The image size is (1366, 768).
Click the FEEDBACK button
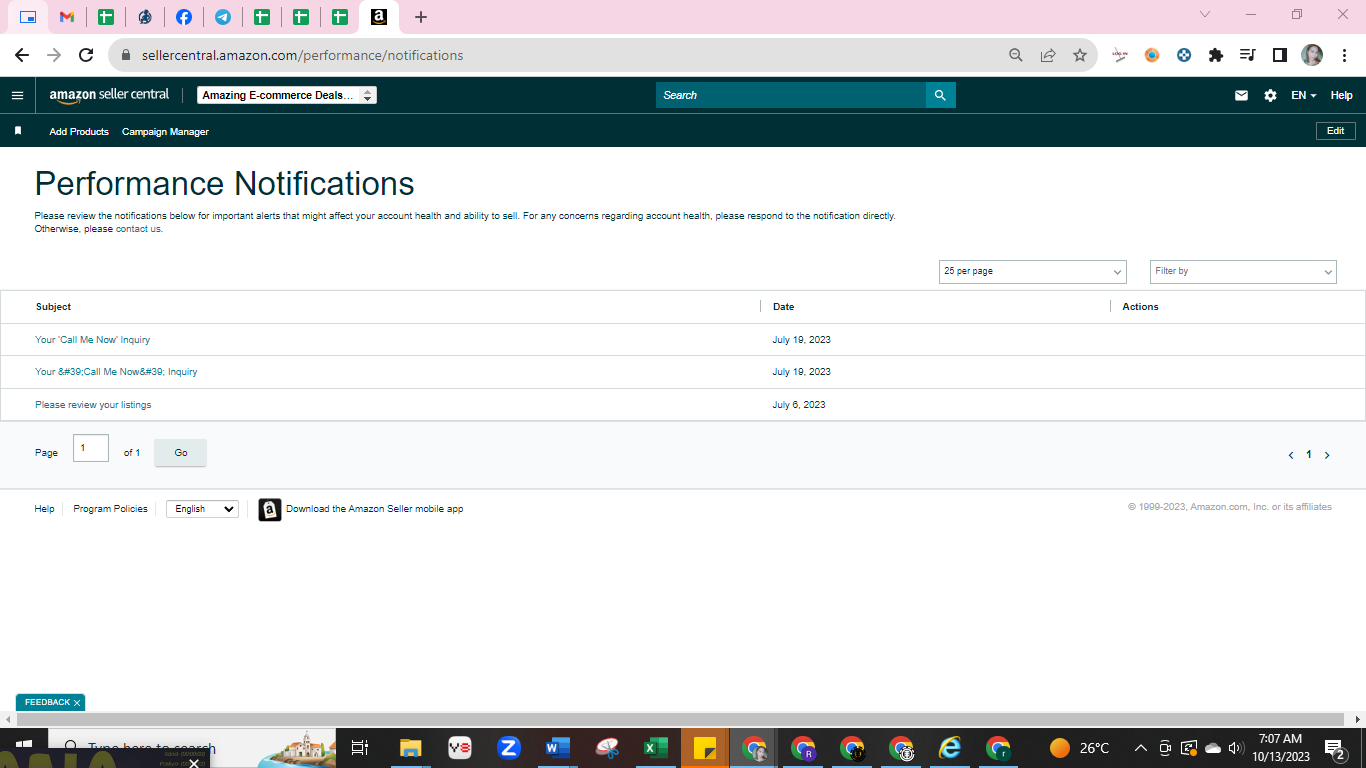pos(47,703)
